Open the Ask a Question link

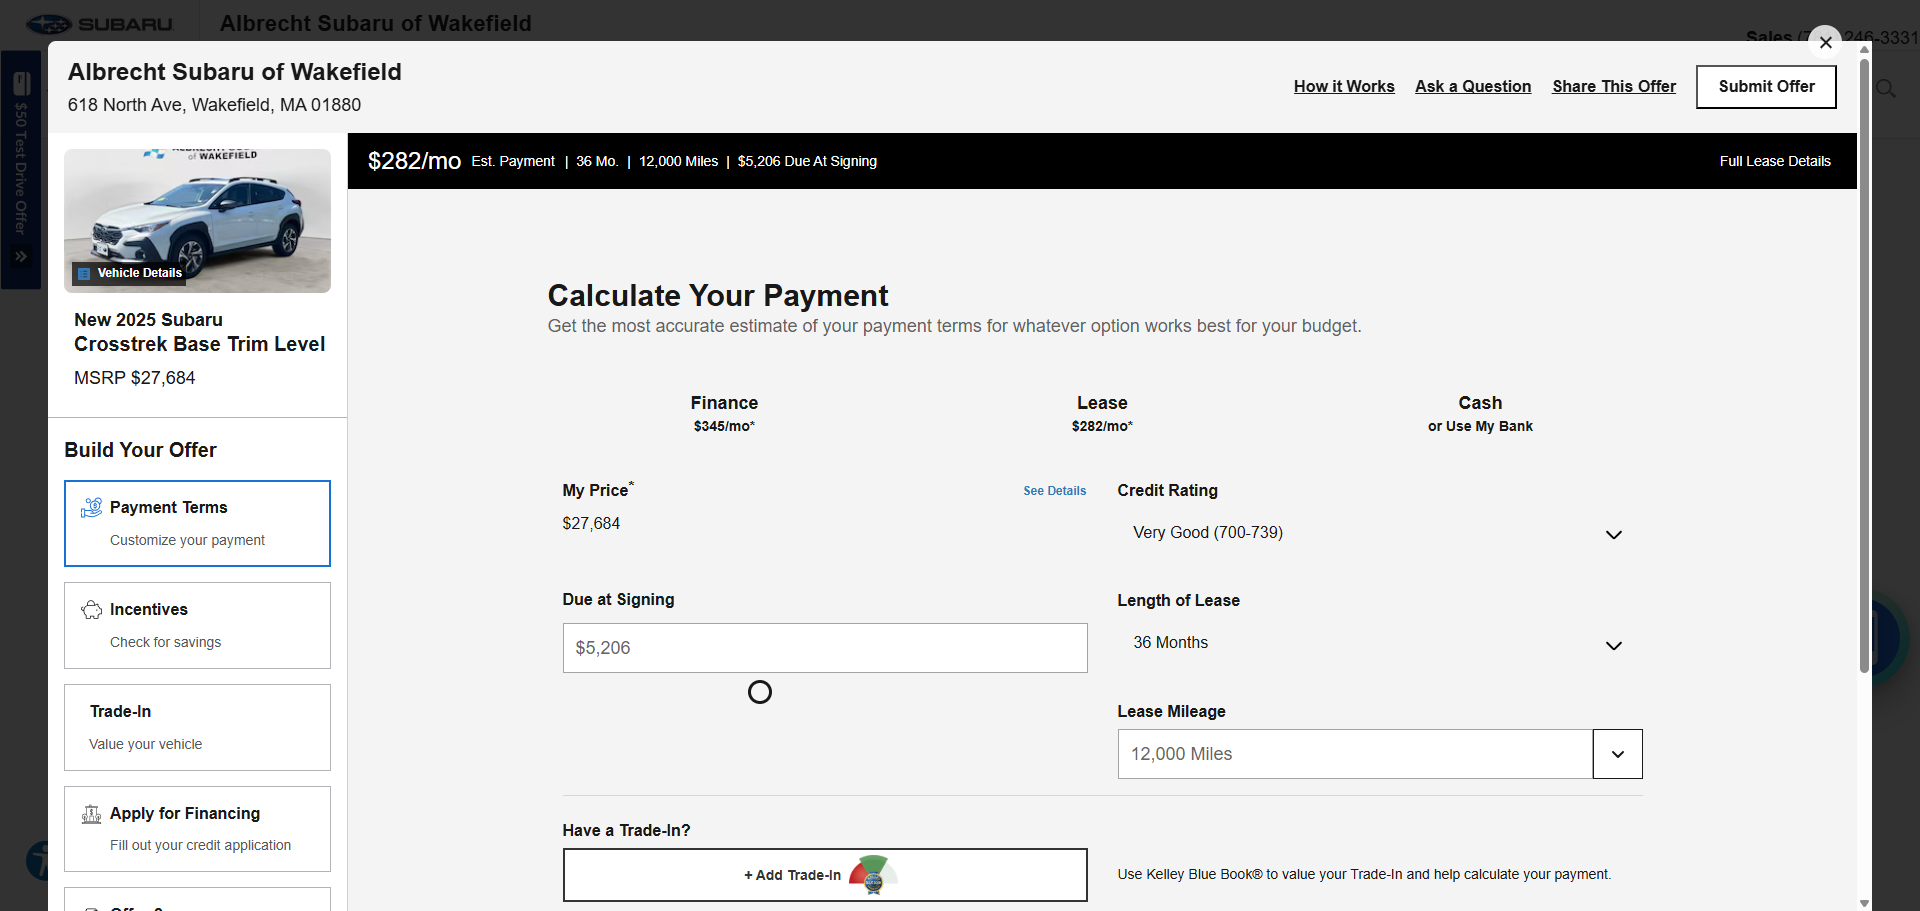(1473, 87)
